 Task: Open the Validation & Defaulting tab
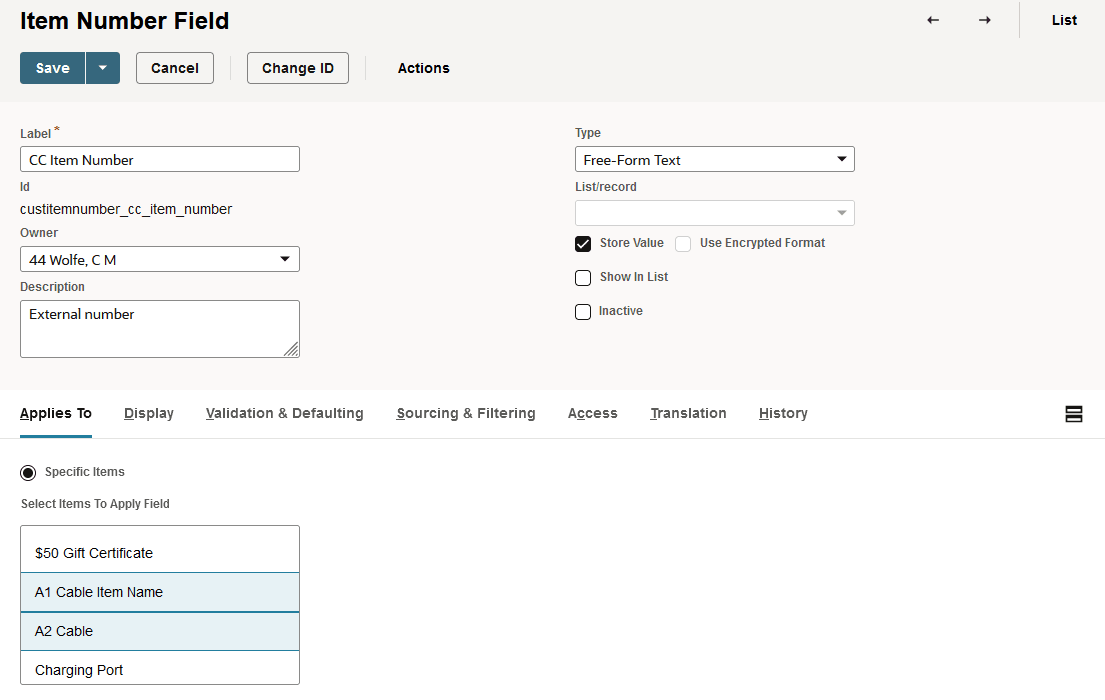tap(284, 413)
